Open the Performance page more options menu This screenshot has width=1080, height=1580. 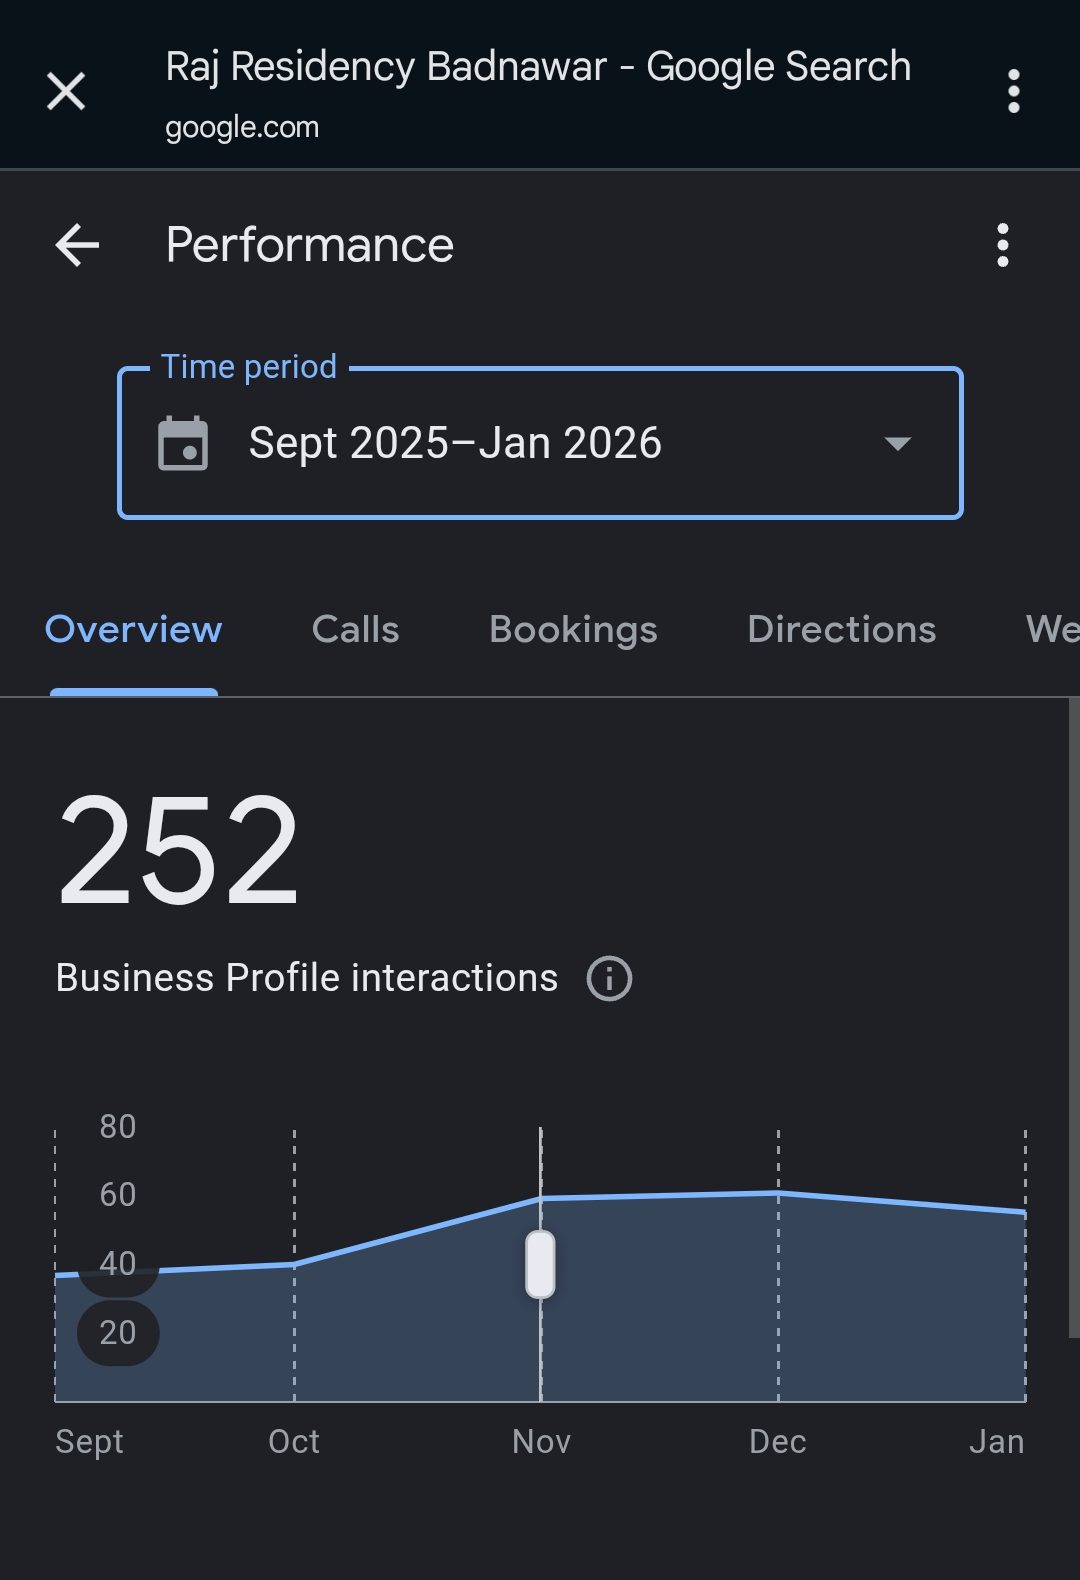[x=1002, y=245]
